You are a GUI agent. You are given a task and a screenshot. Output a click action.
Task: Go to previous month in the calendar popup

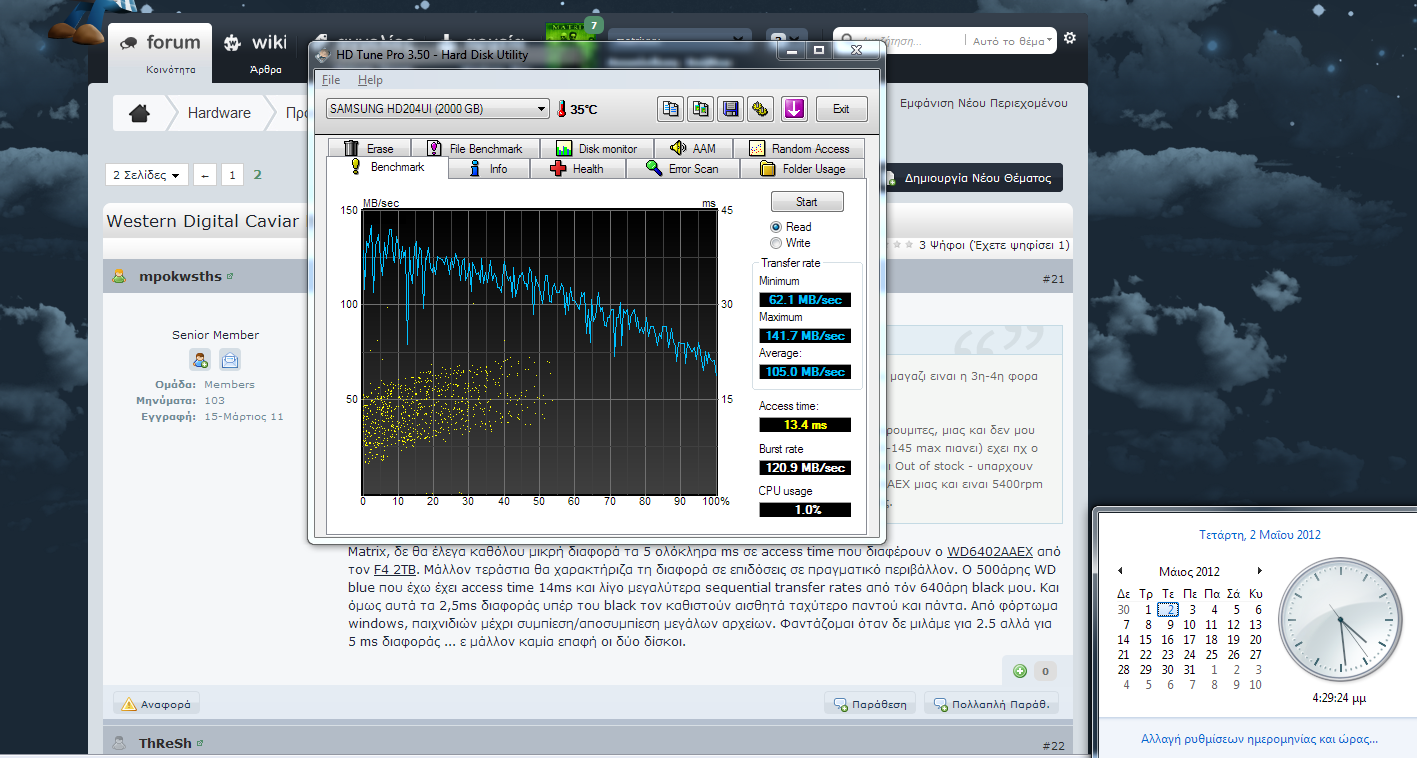1121,572
